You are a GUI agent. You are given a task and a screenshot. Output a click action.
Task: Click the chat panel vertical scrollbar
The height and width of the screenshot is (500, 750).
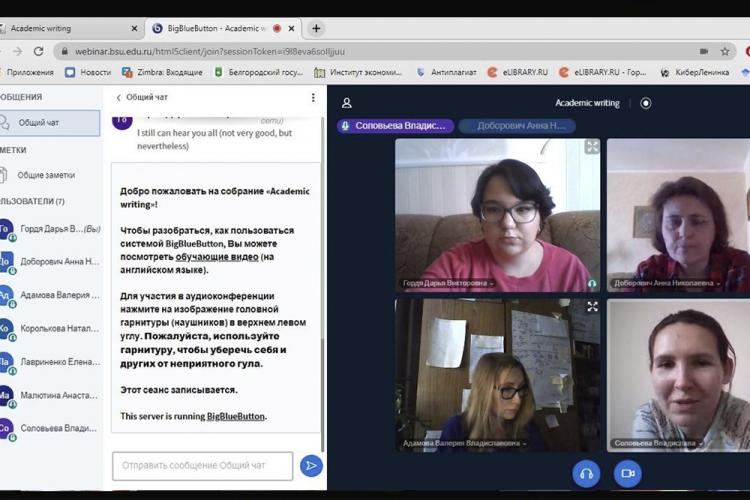[x=323, y=395]
